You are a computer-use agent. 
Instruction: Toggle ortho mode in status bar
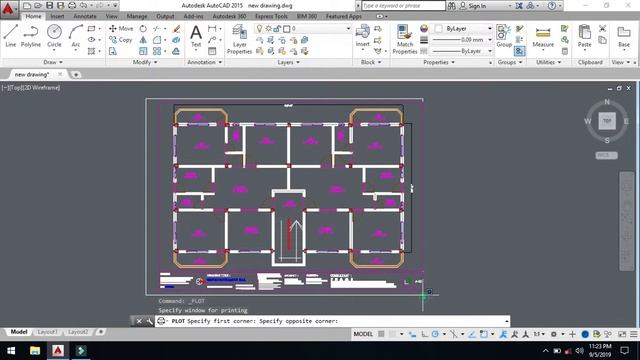pyautogui.click(x=424, y=334)
